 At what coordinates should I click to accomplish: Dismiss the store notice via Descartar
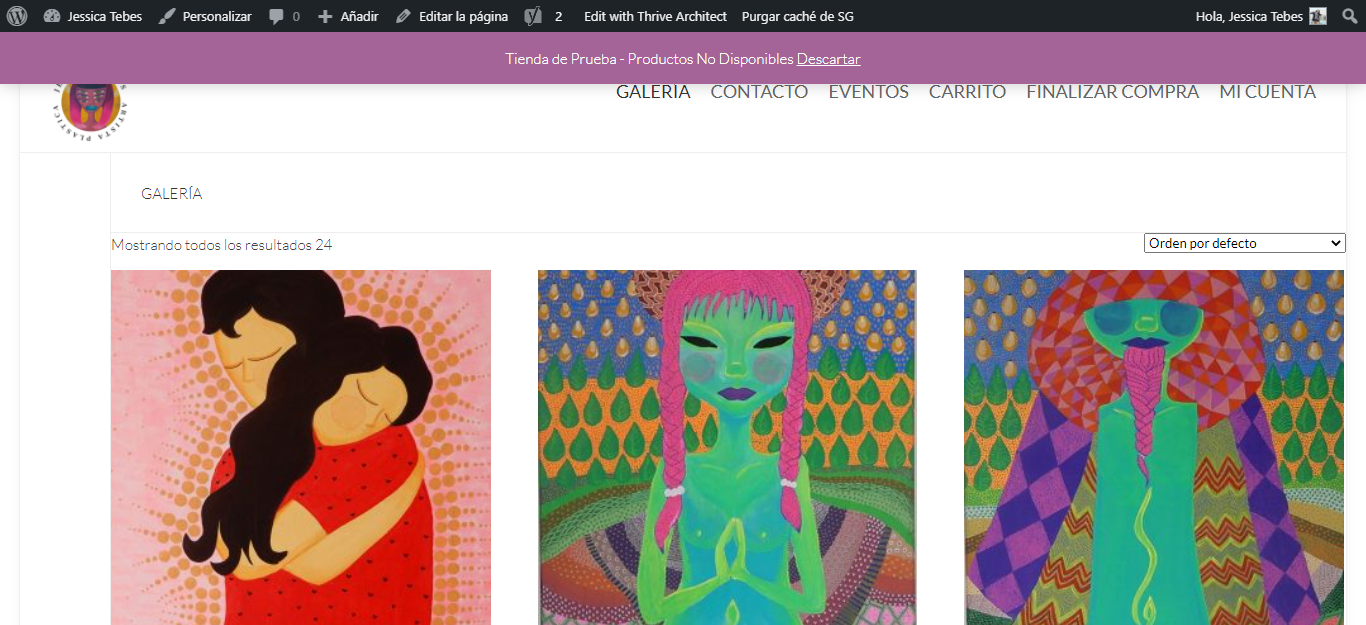coord(828,59)
